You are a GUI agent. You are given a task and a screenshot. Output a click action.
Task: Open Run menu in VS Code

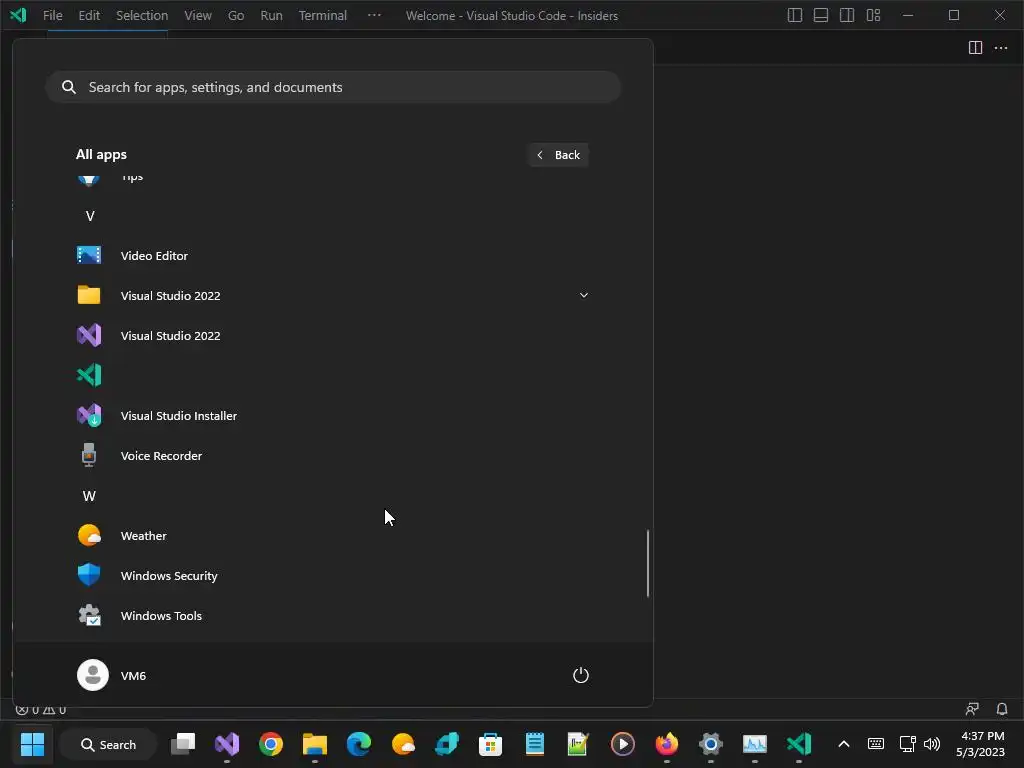point(271,15)
